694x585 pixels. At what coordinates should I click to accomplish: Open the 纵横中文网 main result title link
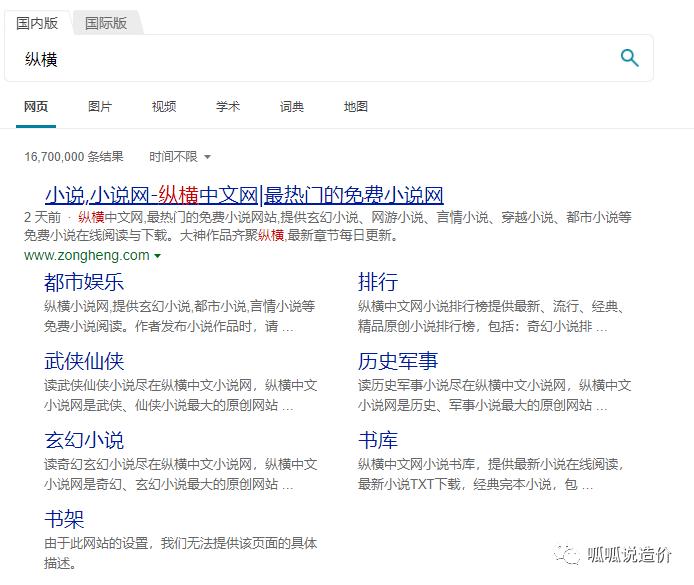click(244, 195)
